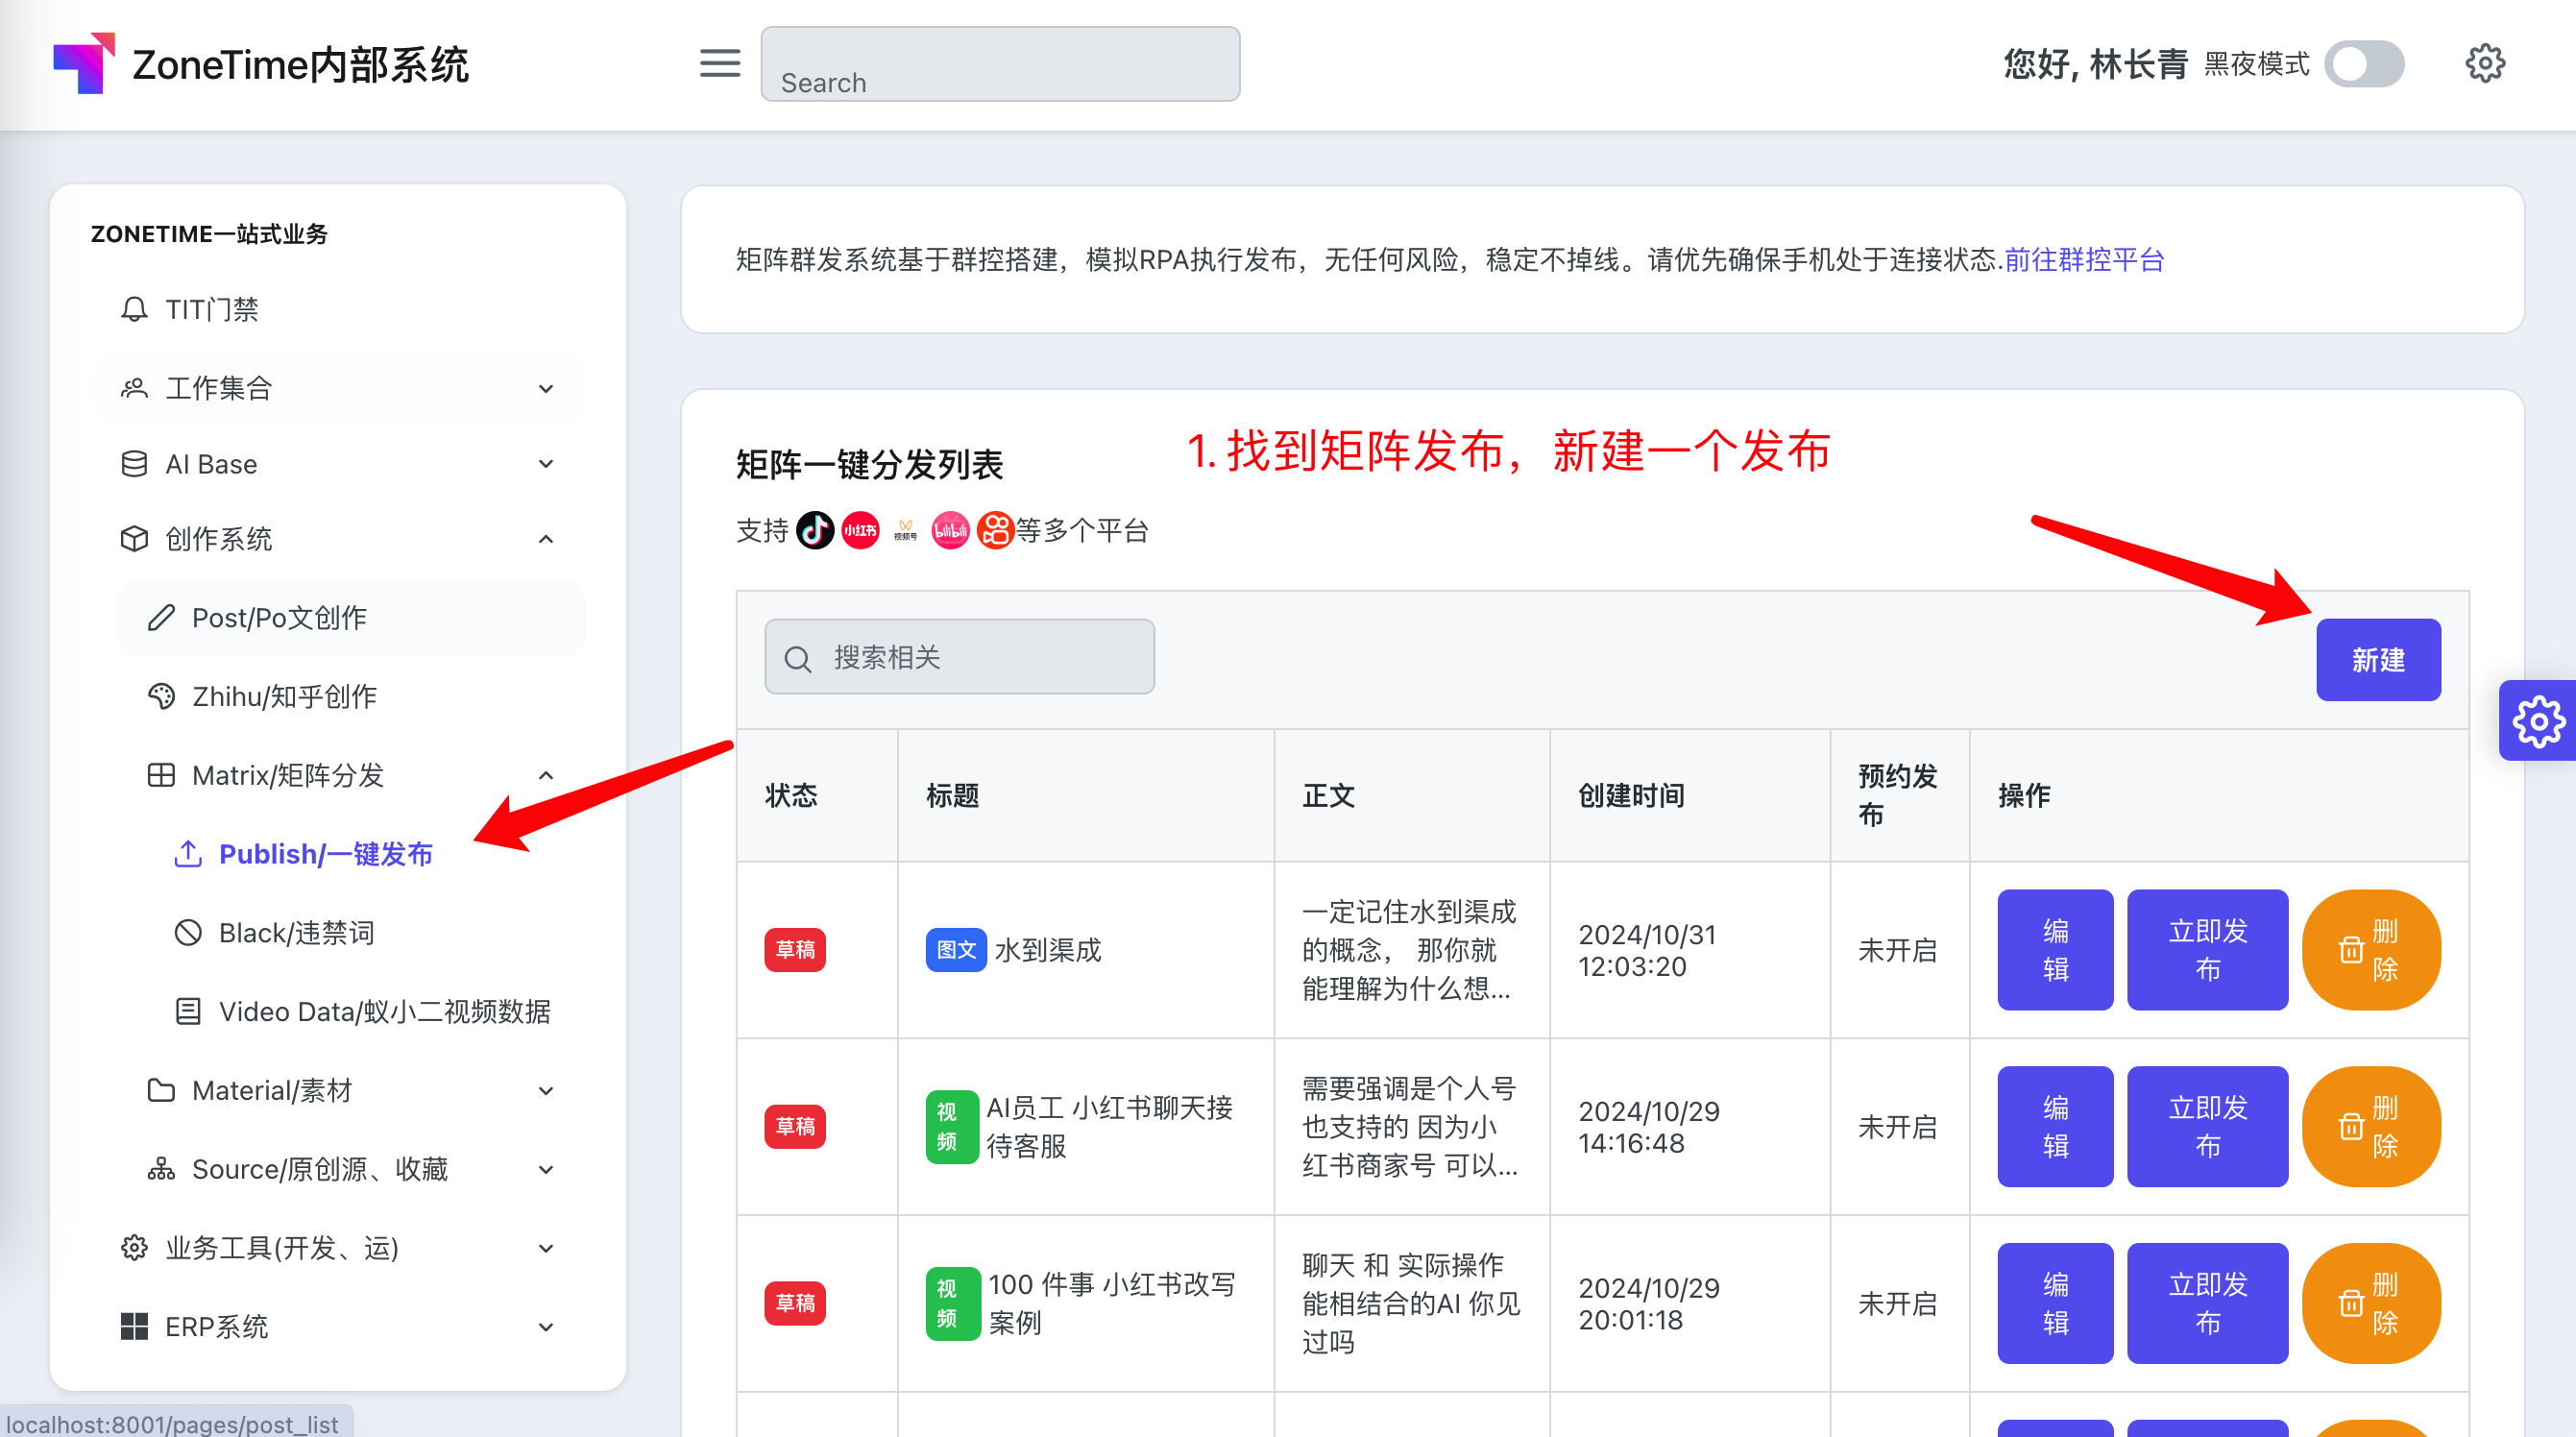Open Video Data/蚁小二视频数据 menu item

(x=365, y=1012)
